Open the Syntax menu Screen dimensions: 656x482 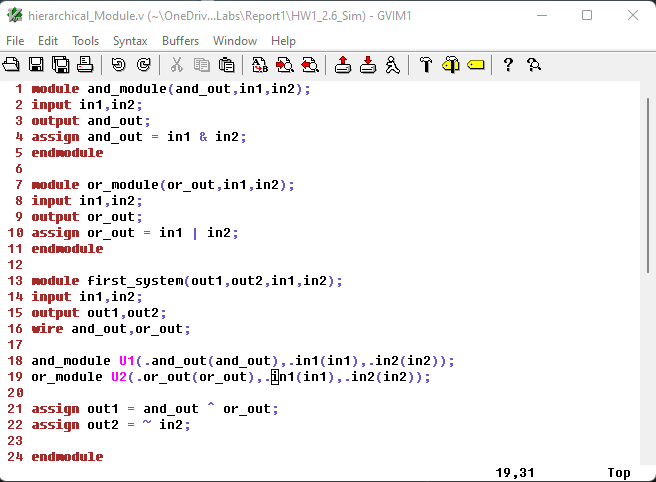coord(129,41)
